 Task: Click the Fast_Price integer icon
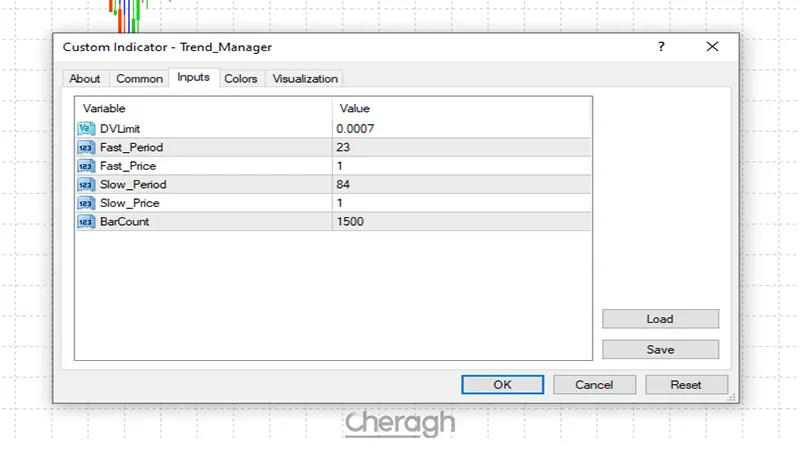tap(85, 166)
